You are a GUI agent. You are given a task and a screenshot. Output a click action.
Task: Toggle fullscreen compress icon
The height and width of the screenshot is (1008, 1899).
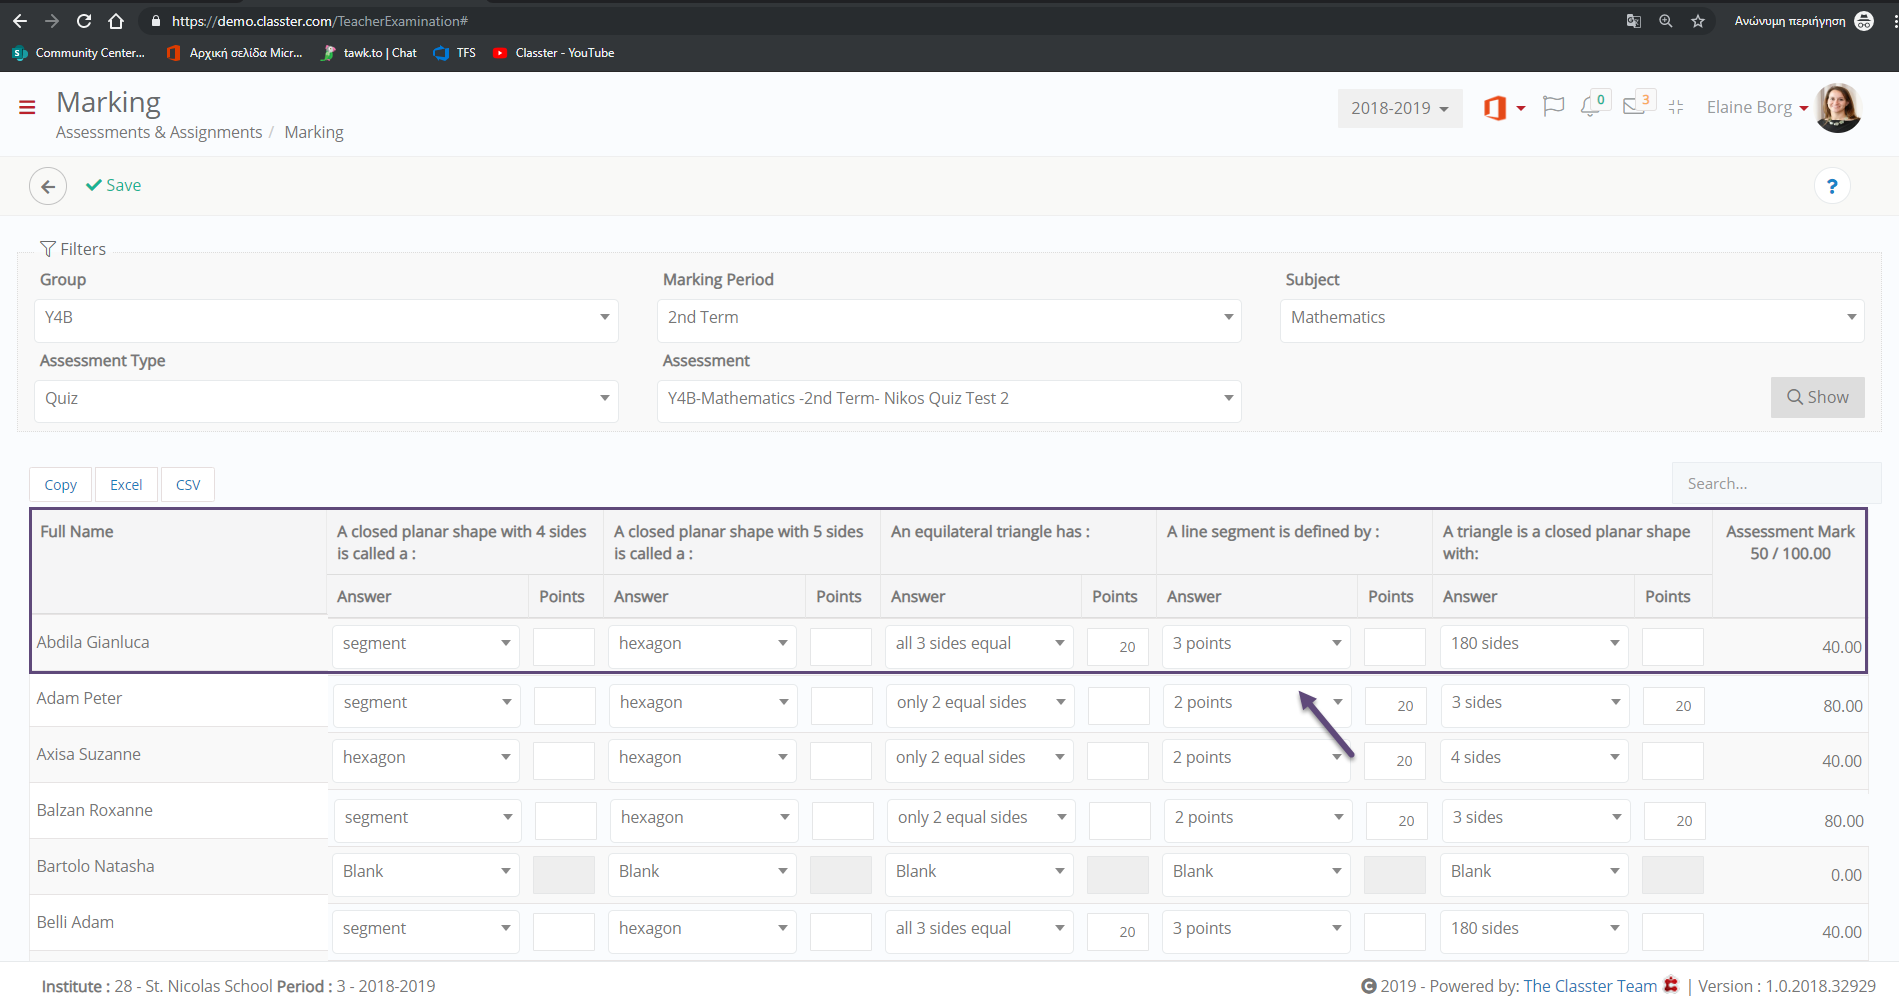coord(1676,107)
